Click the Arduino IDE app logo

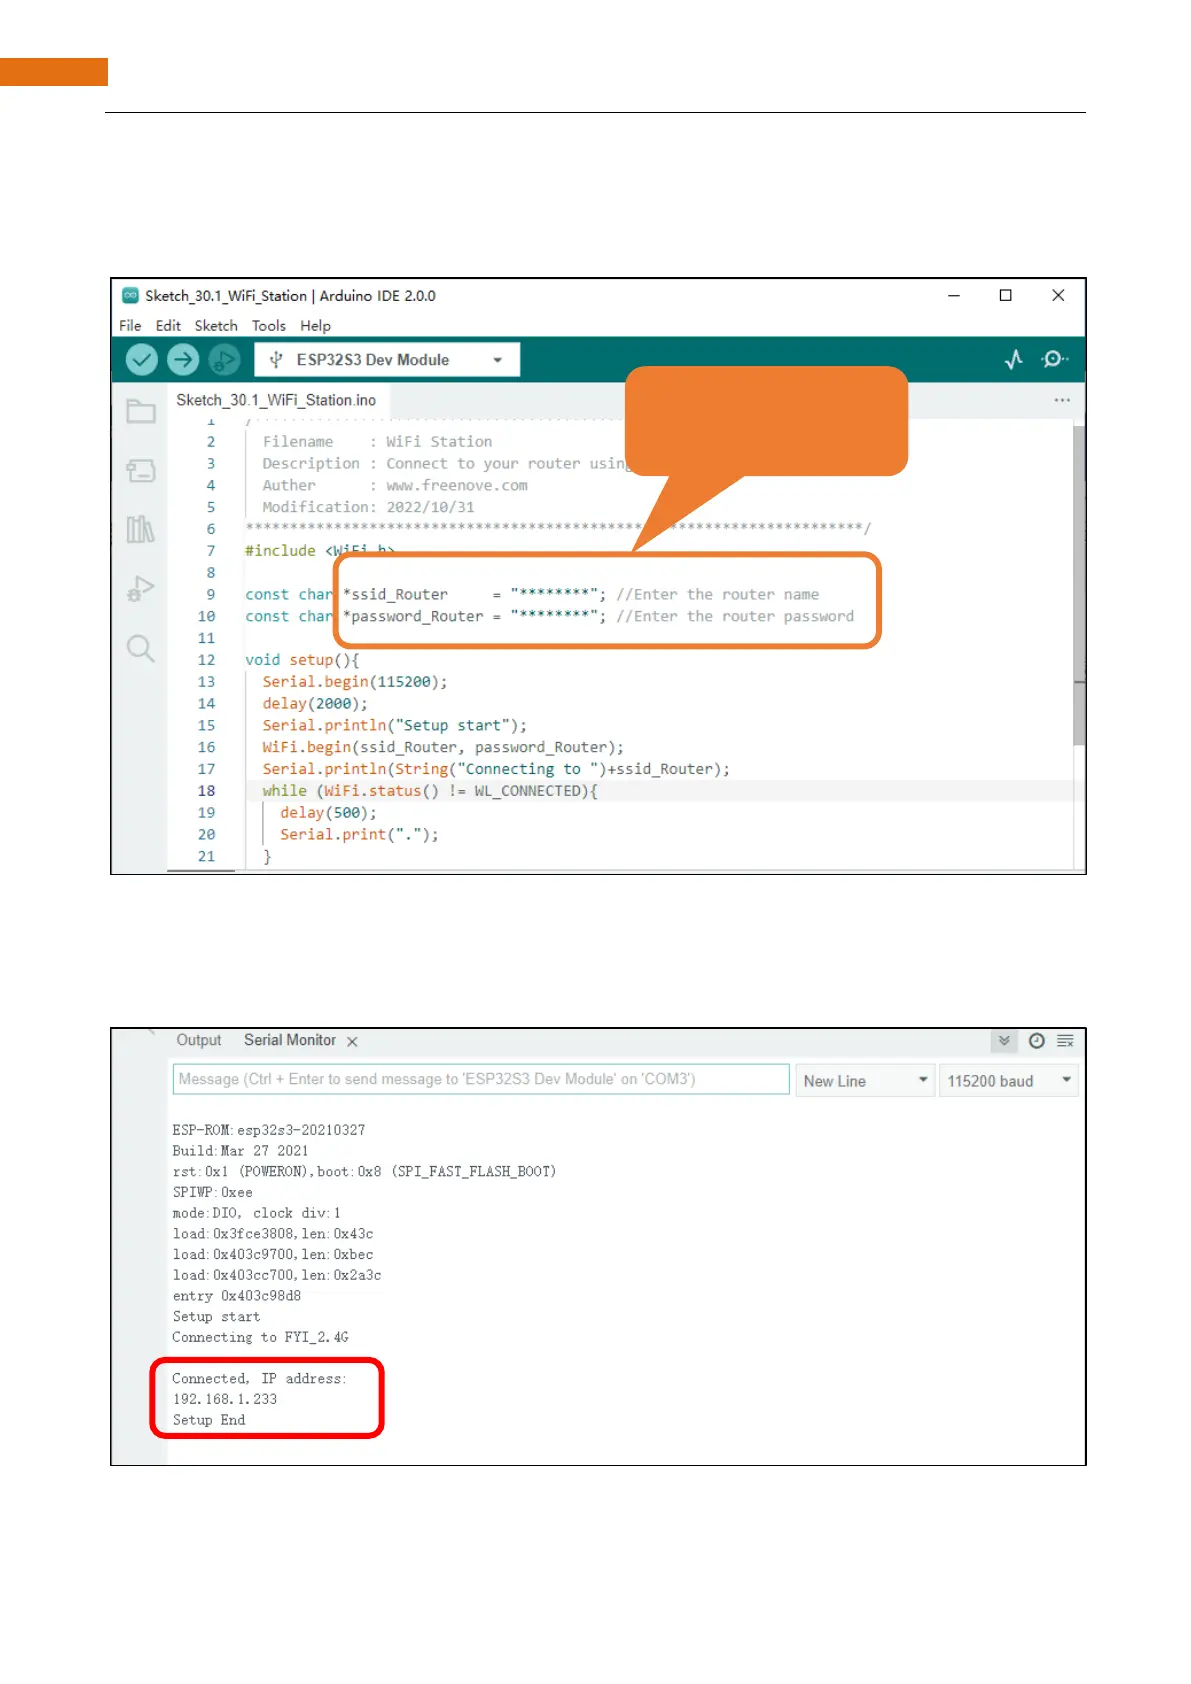[x=130, y=296]
